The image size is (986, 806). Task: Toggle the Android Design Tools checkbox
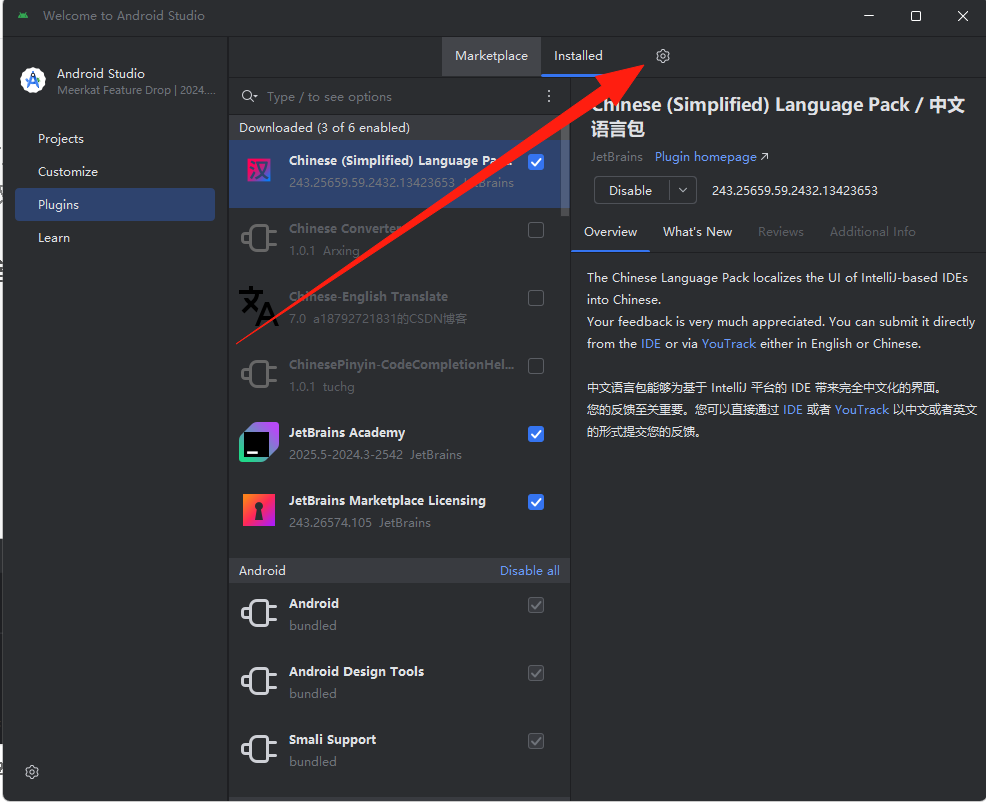(536, 673)
